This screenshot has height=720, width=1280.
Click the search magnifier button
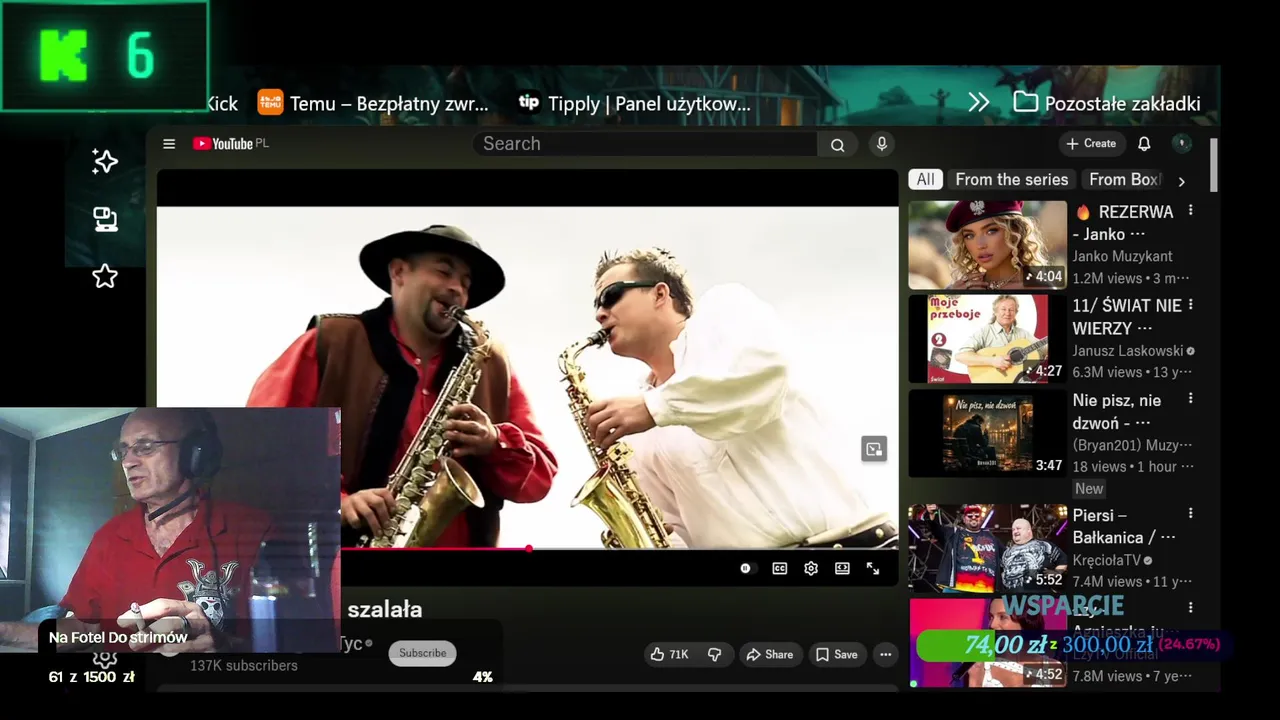[x=837, y=144]
